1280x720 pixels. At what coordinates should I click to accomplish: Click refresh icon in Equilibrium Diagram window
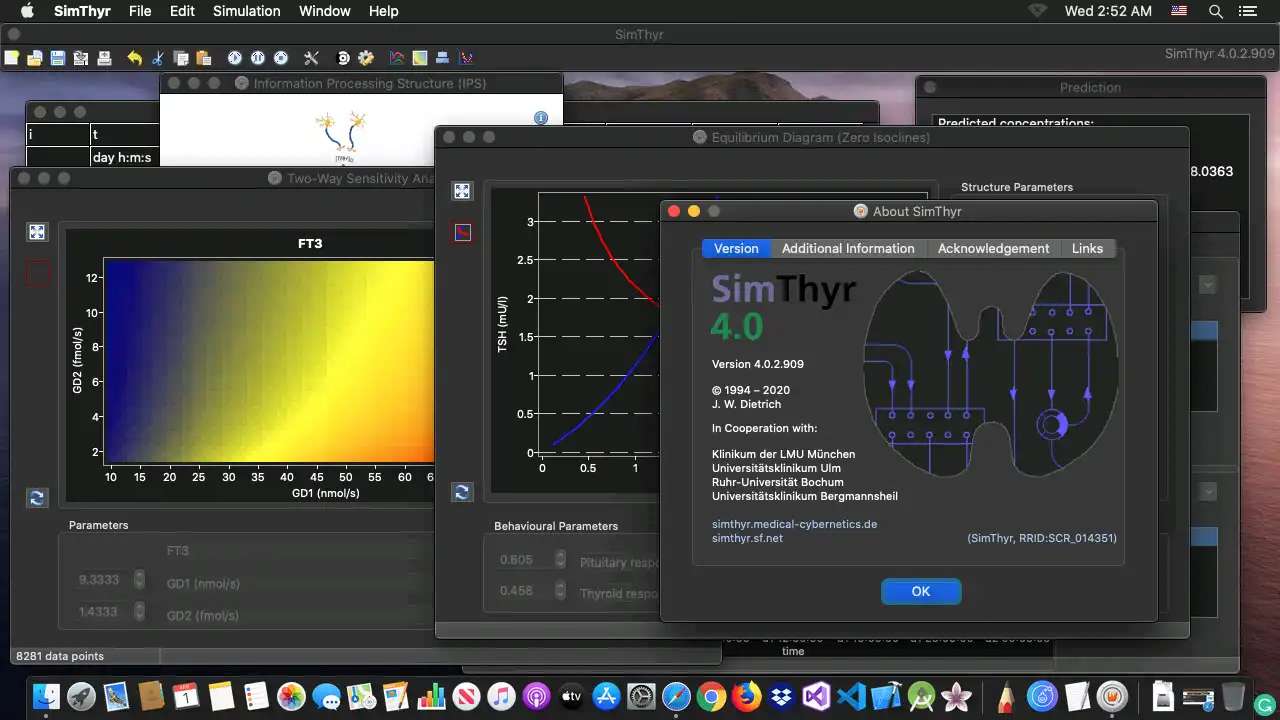(x=462, y=491)
